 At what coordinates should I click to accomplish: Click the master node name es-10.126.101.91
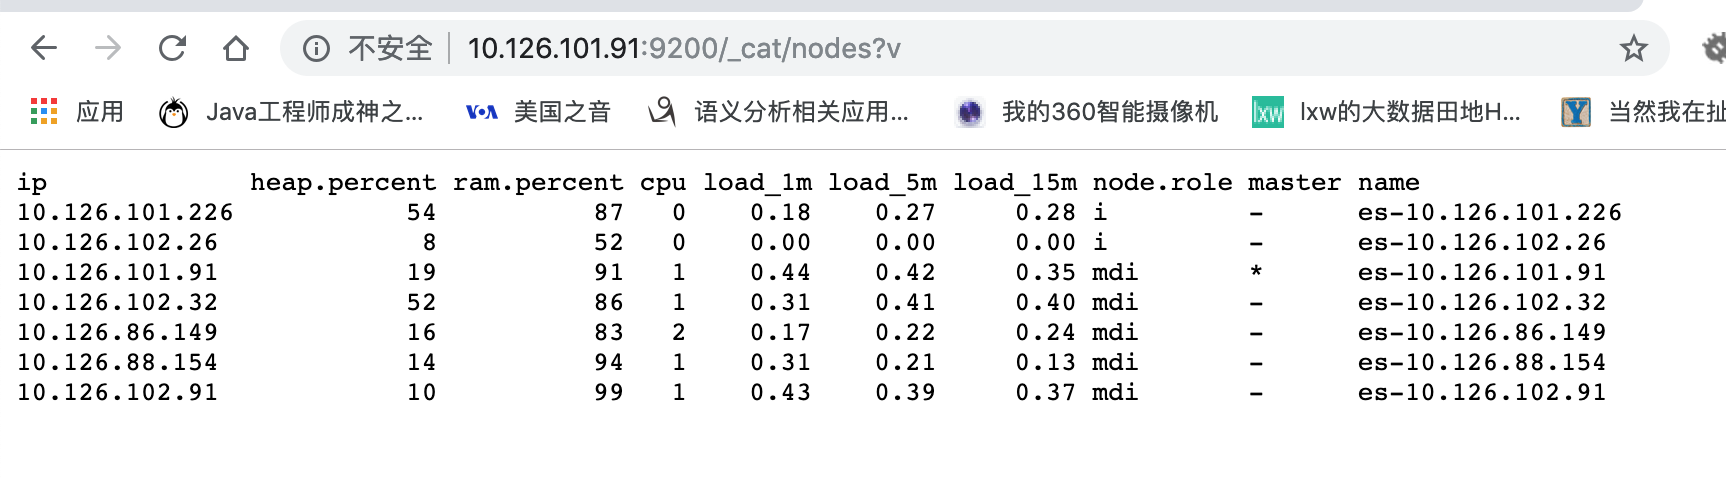pyautogui.click(x=1482, y=272)
